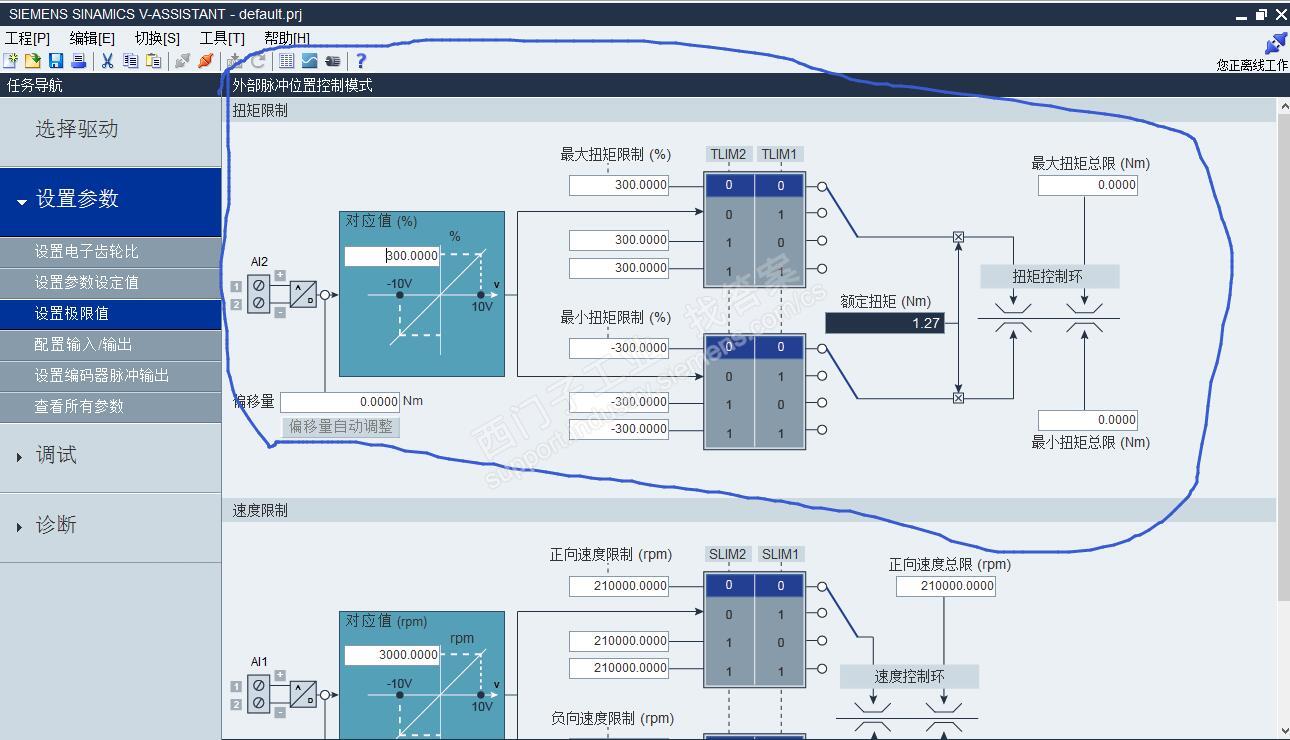Open the 帮助[H] menu
The height and width of the screenshot is (740, 1290).
[x=287, y=38]
